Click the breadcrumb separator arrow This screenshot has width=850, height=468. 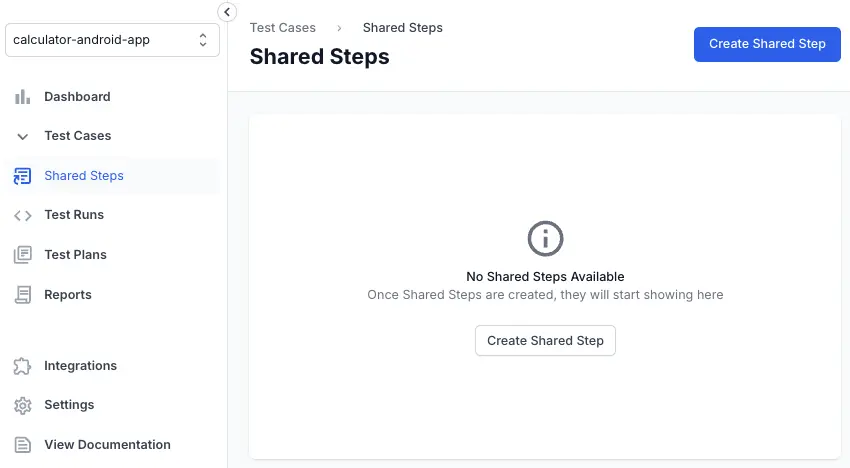339,28
